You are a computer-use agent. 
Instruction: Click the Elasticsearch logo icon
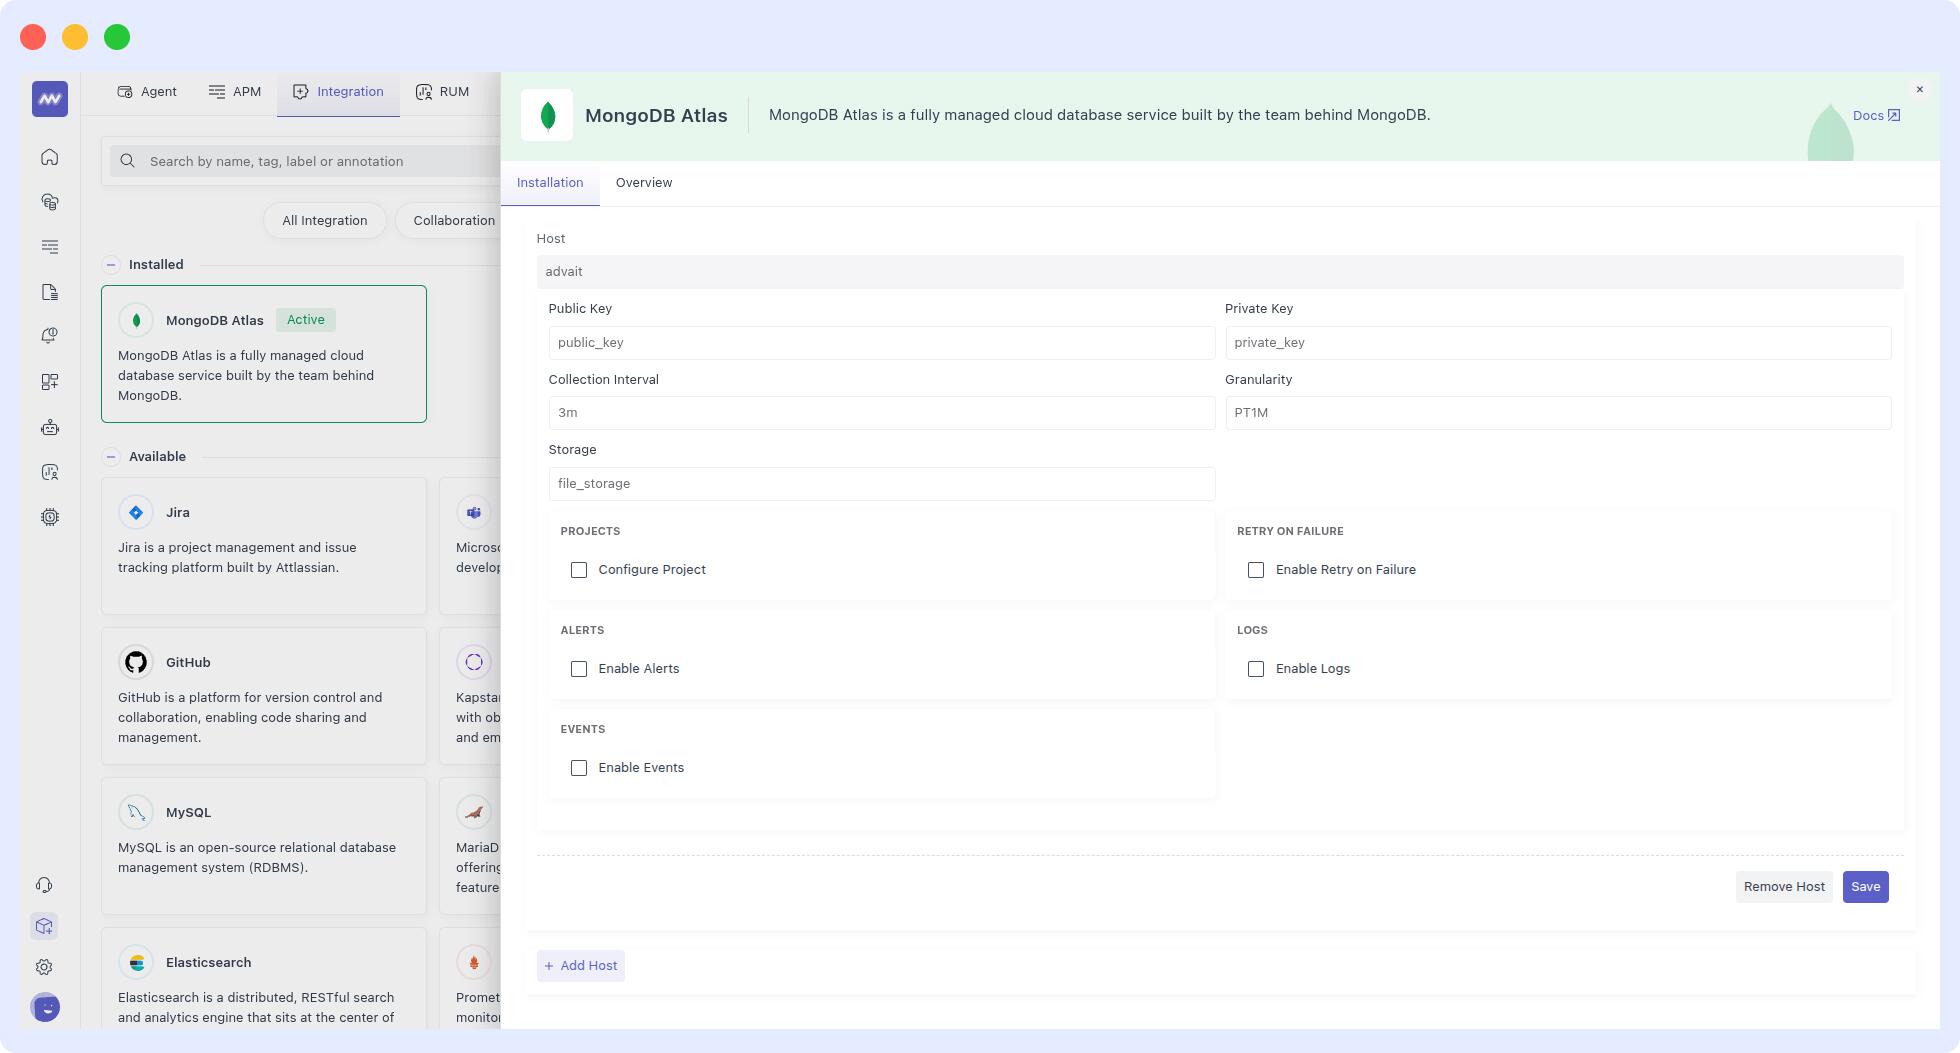tap(136, 962)
